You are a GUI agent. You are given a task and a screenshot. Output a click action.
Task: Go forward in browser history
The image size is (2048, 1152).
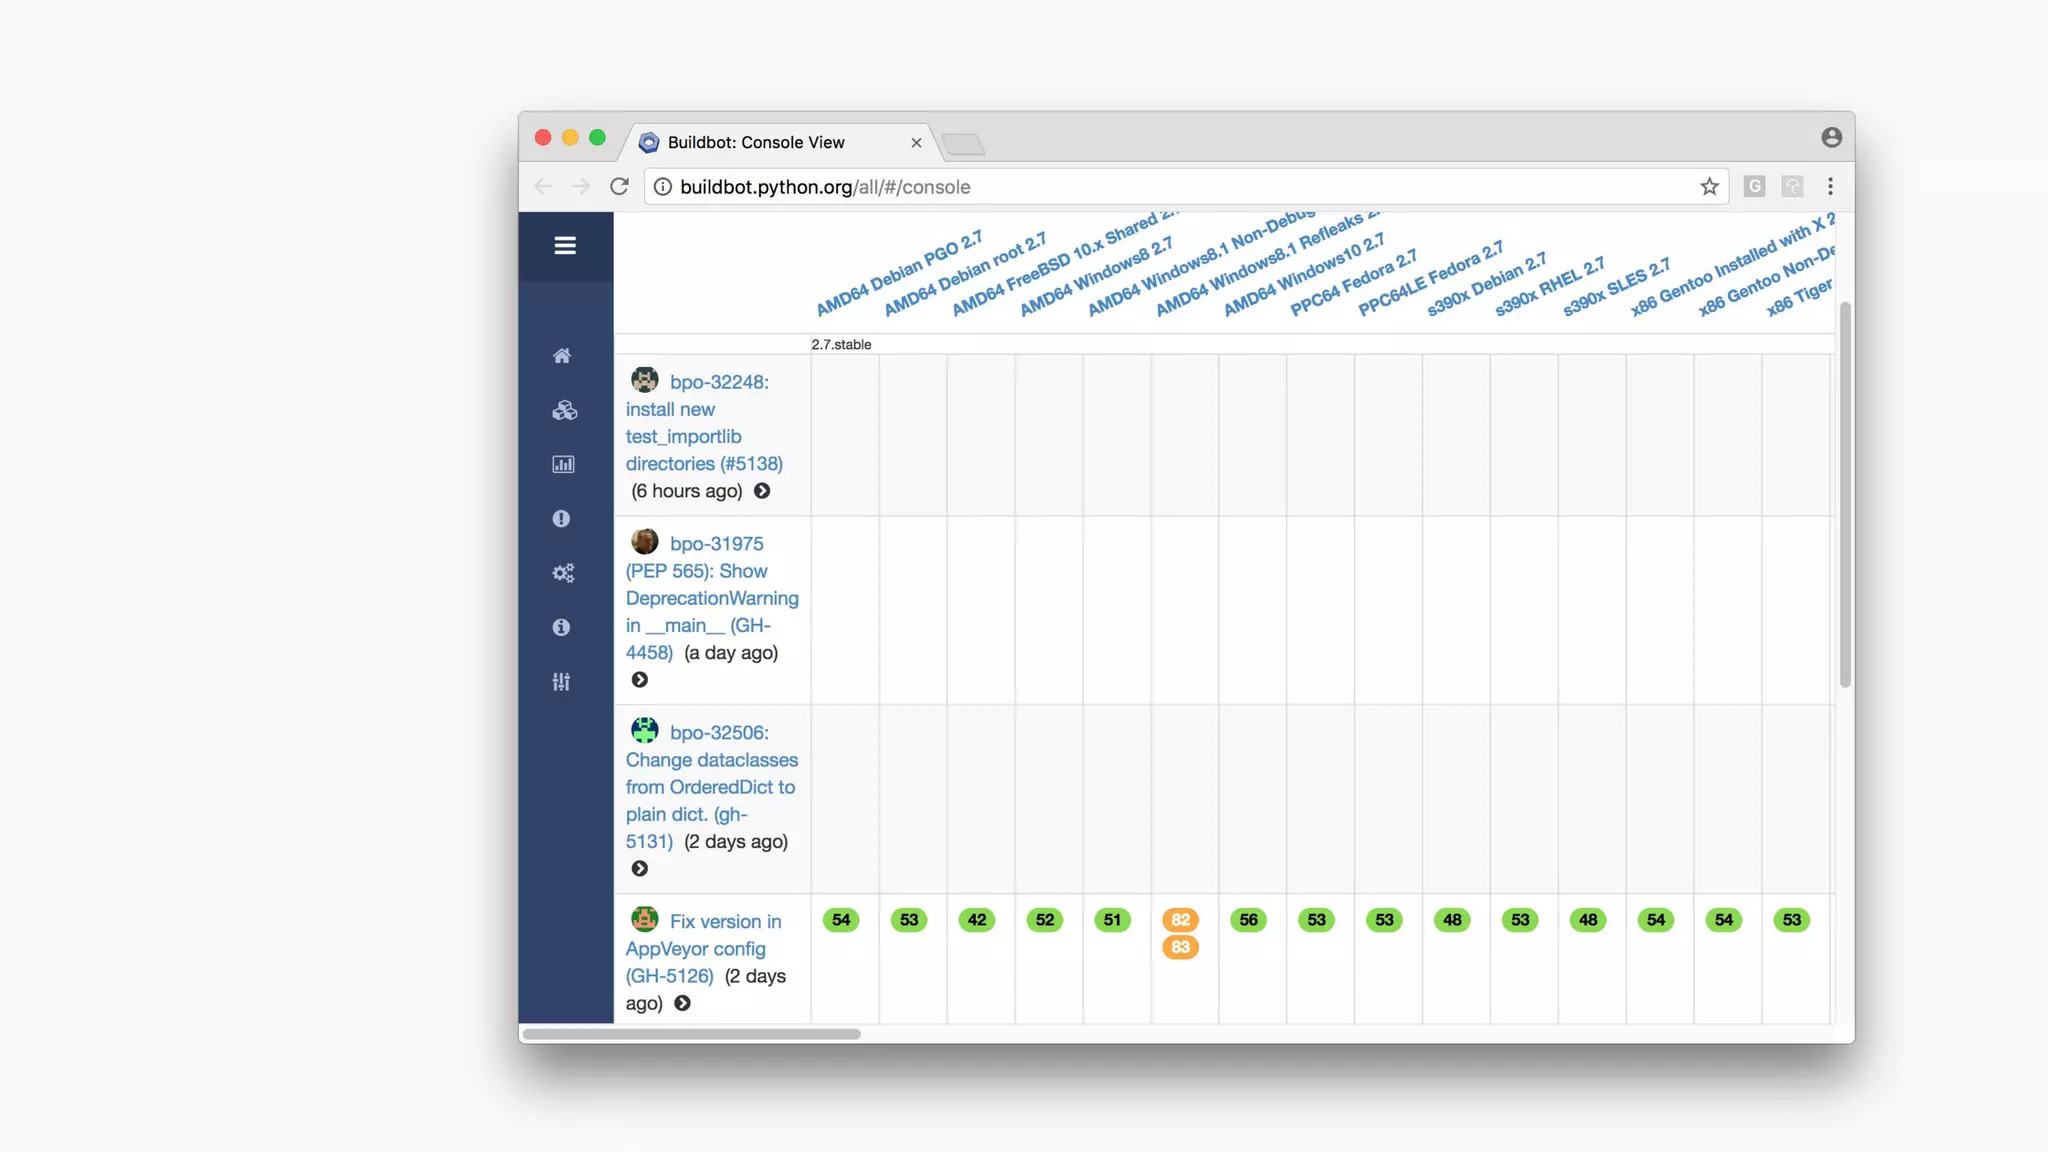click(x=581, y=187)
